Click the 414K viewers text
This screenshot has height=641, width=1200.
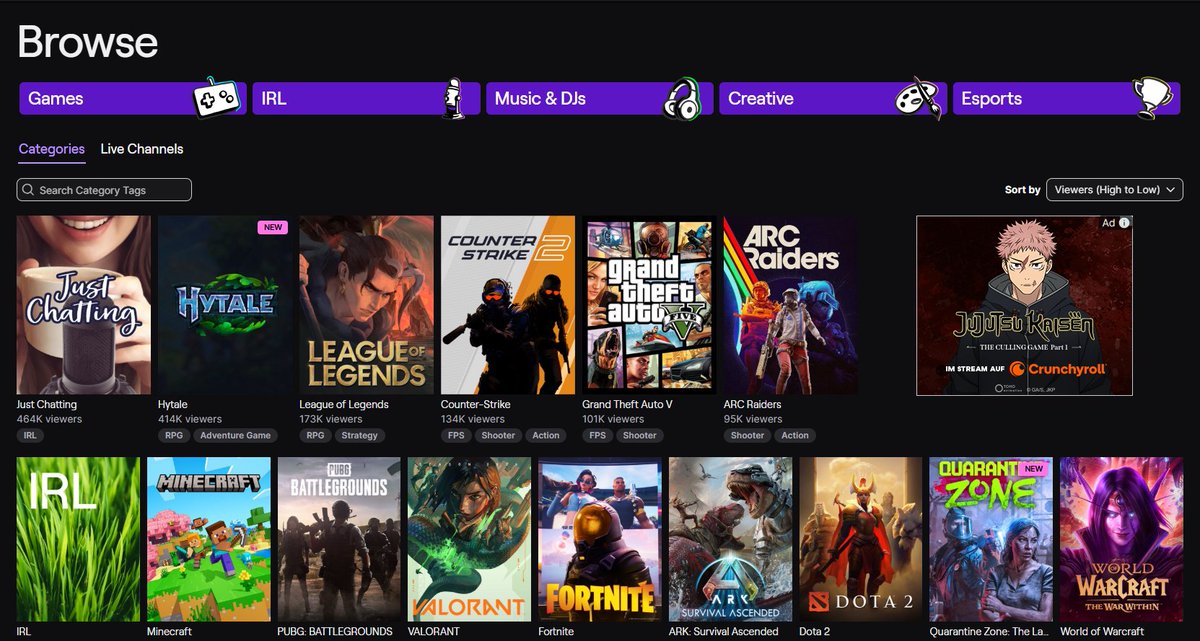[x=190, y=420]
